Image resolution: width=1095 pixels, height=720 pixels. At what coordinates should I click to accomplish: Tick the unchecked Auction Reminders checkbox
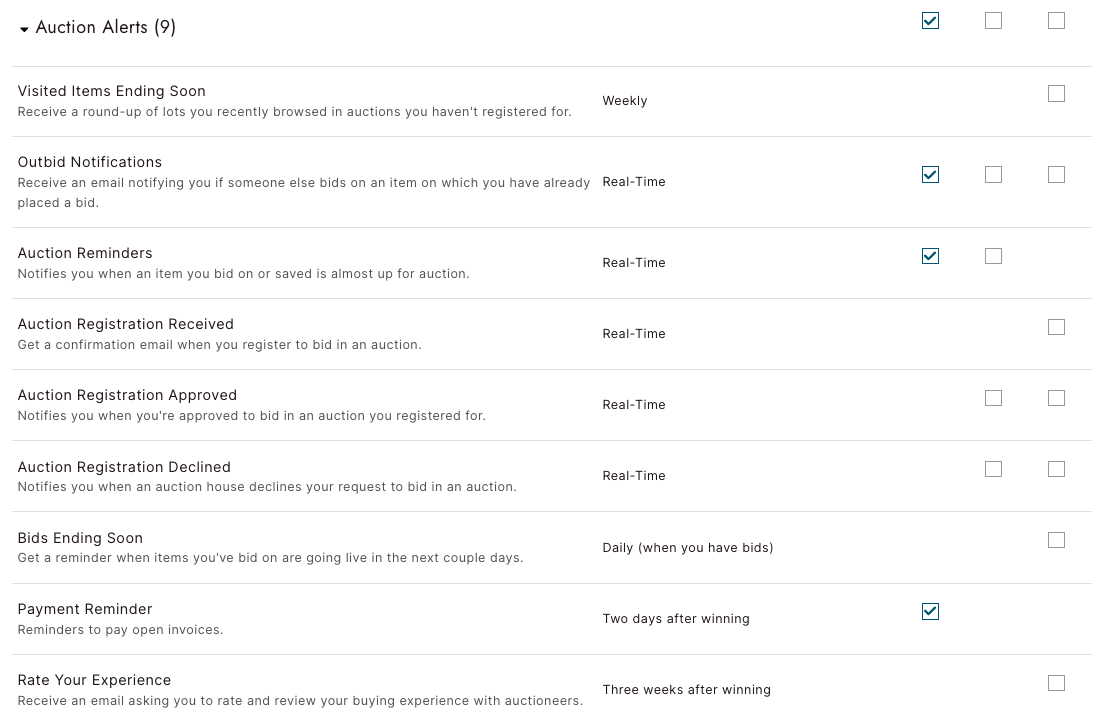coord(993,256)
